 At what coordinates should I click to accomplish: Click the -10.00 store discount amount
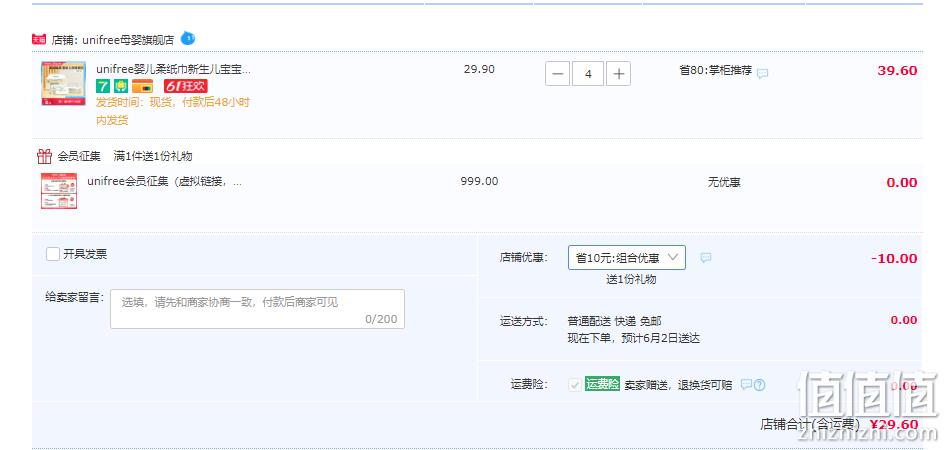[x=894, y=259]
